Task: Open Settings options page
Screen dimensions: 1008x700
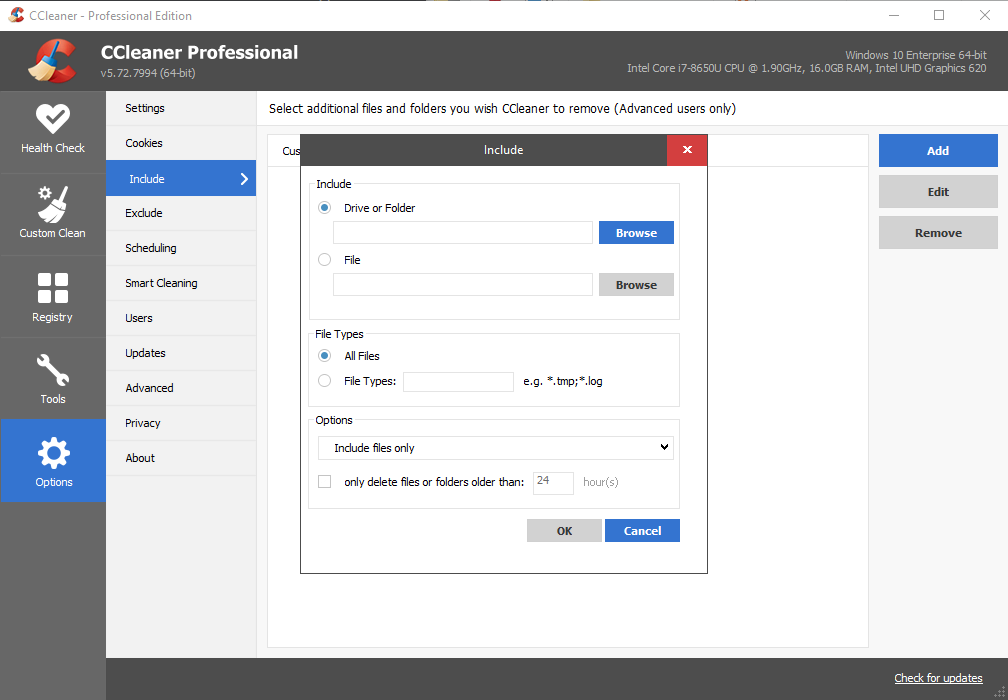Action: point(181,108)
